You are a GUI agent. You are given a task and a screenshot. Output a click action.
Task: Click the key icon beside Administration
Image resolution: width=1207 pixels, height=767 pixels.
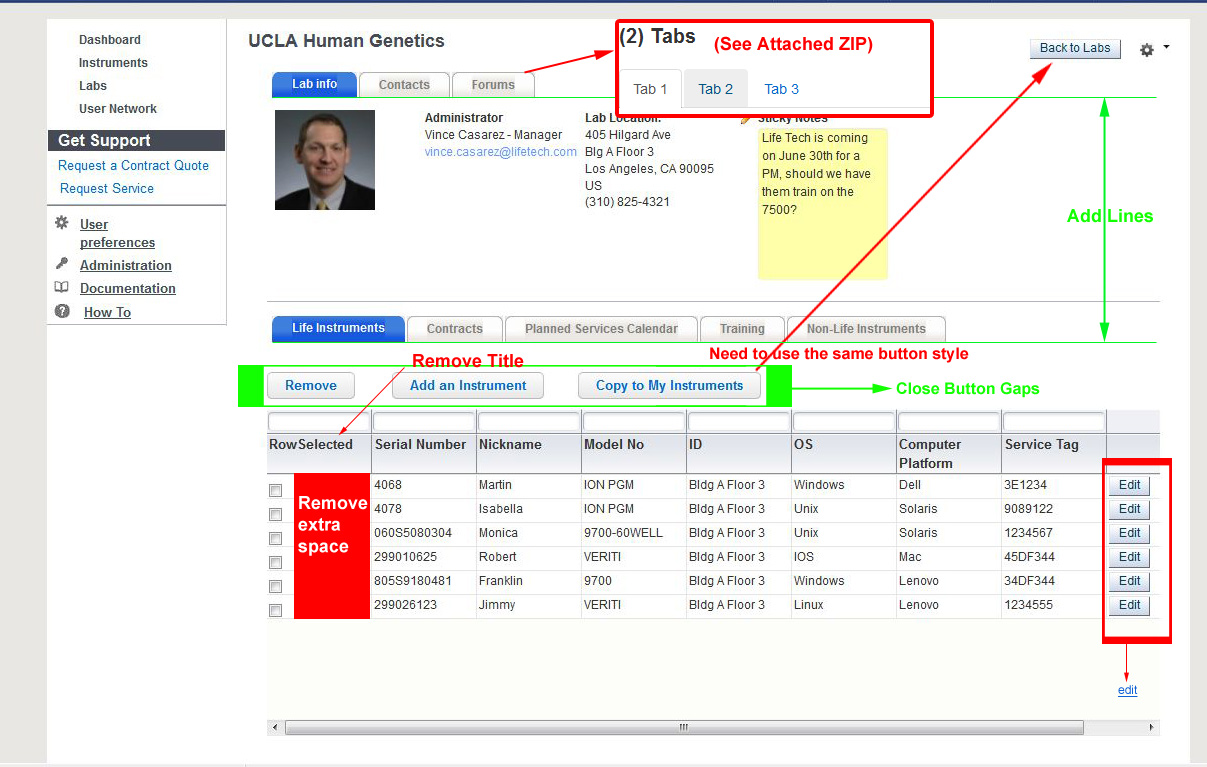[x=63, y=265]
